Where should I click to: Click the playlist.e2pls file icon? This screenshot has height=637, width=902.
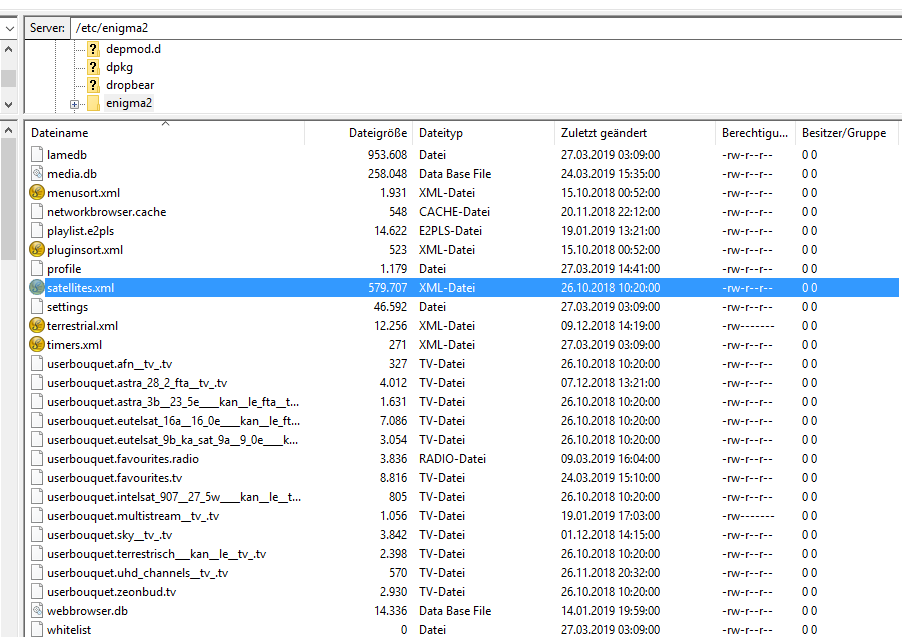[37, 230]
